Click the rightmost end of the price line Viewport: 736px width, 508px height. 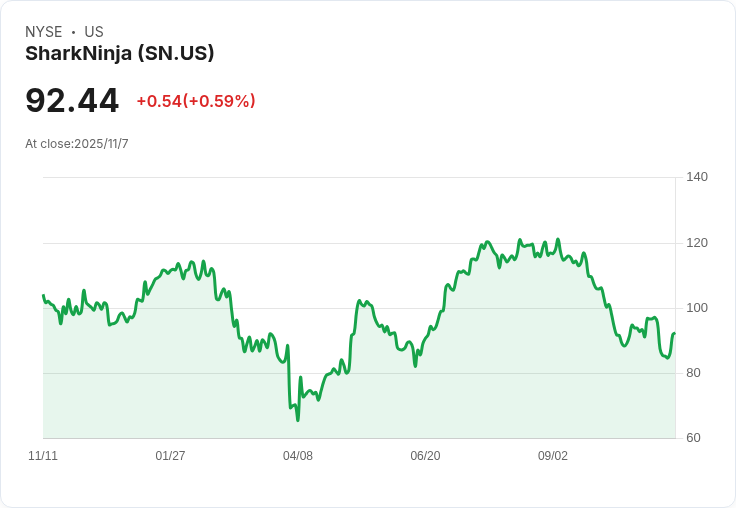tap(675, 333)
